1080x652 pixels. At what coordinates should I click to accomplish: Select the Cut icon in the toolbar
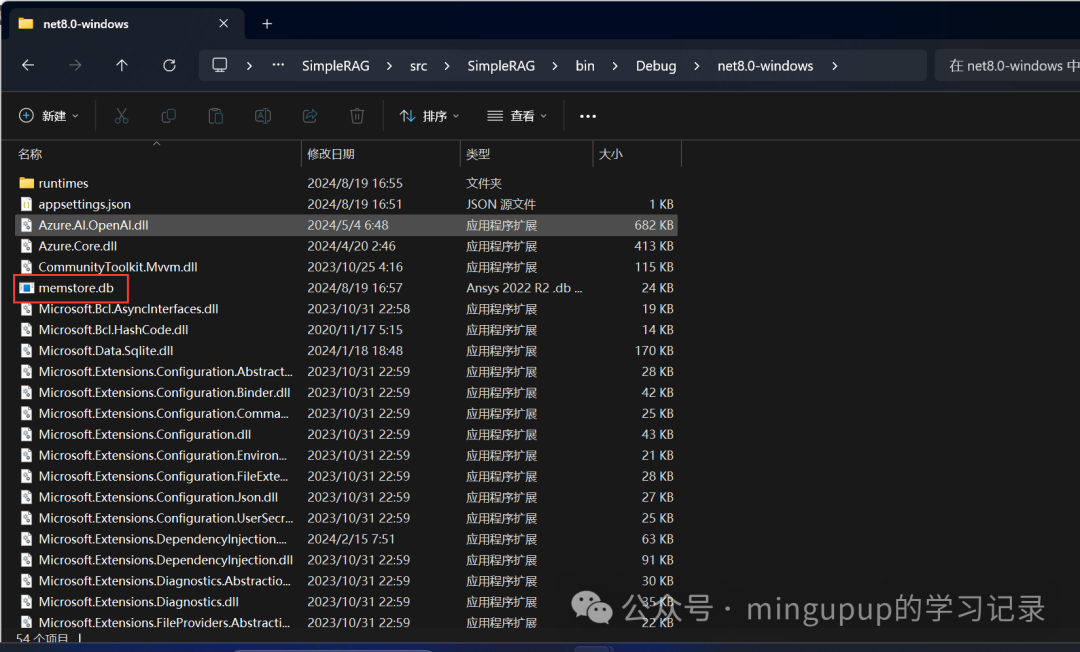pyautogui.click(x=121, y=115)
